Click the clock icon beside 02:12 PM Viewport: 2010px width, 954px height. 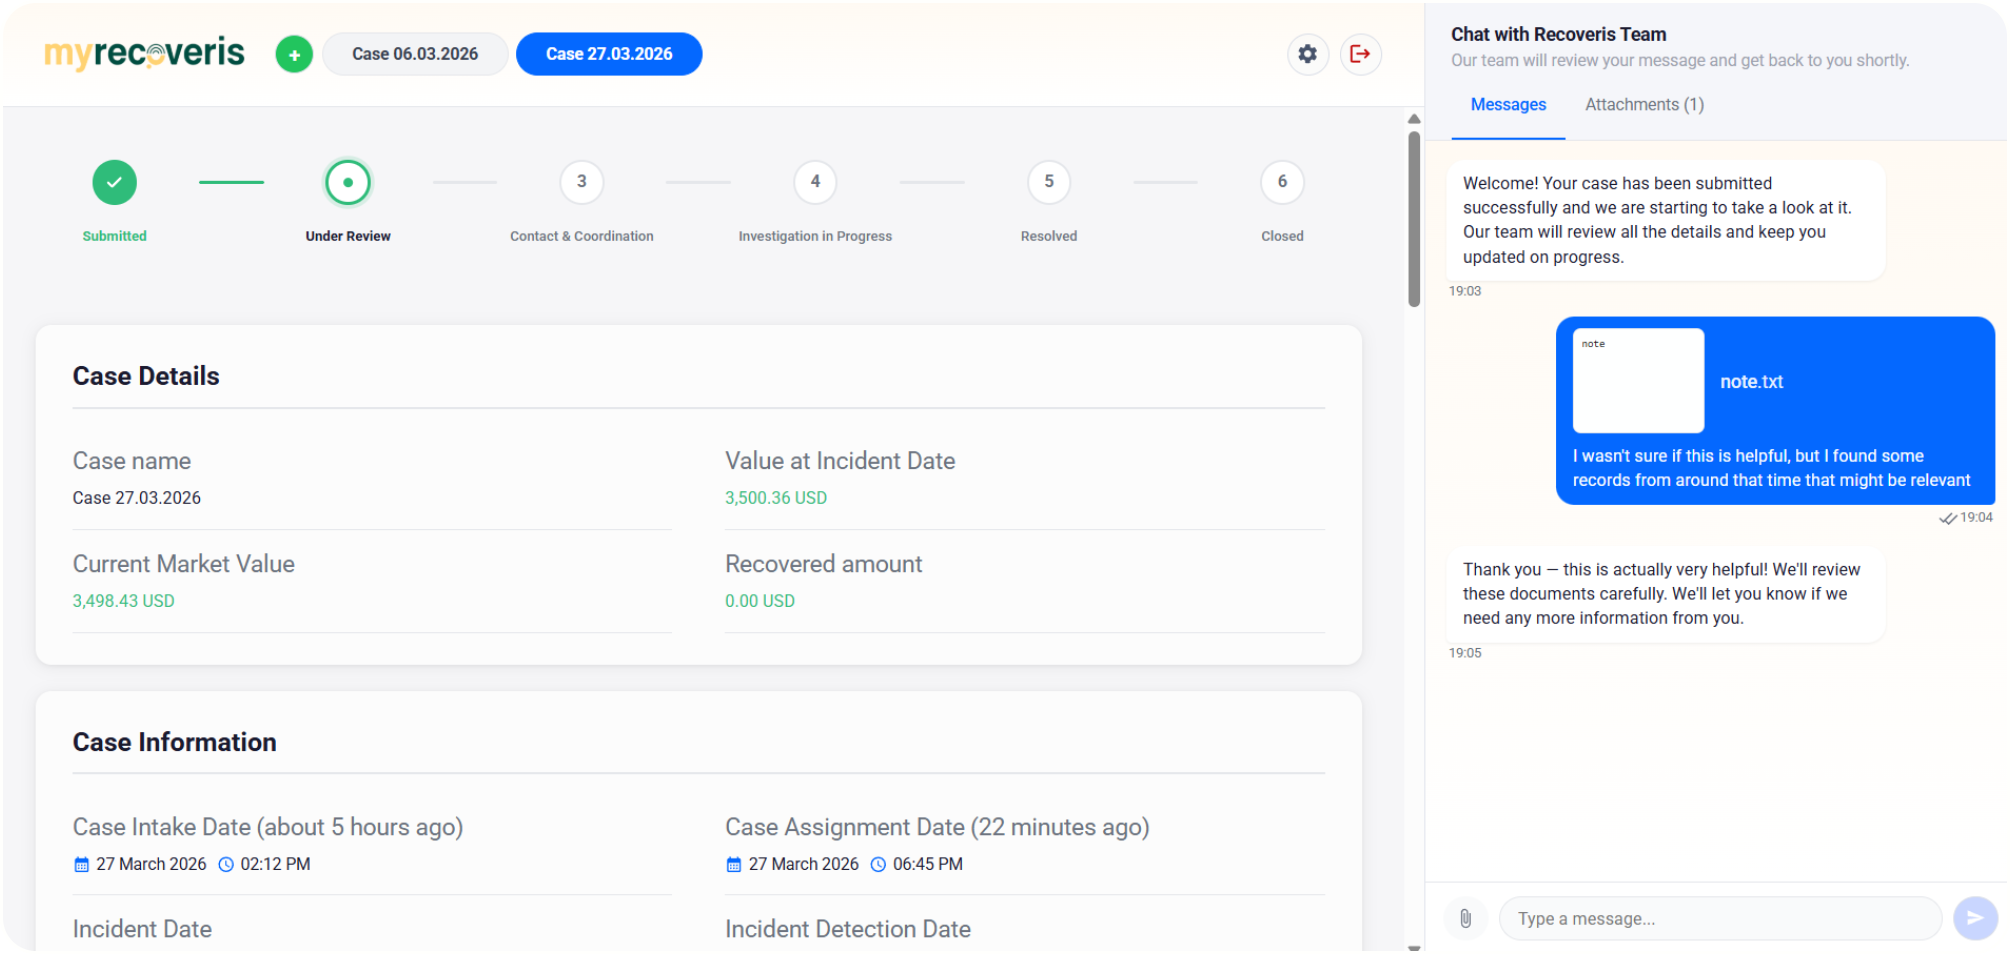click(x=226, y=865)
